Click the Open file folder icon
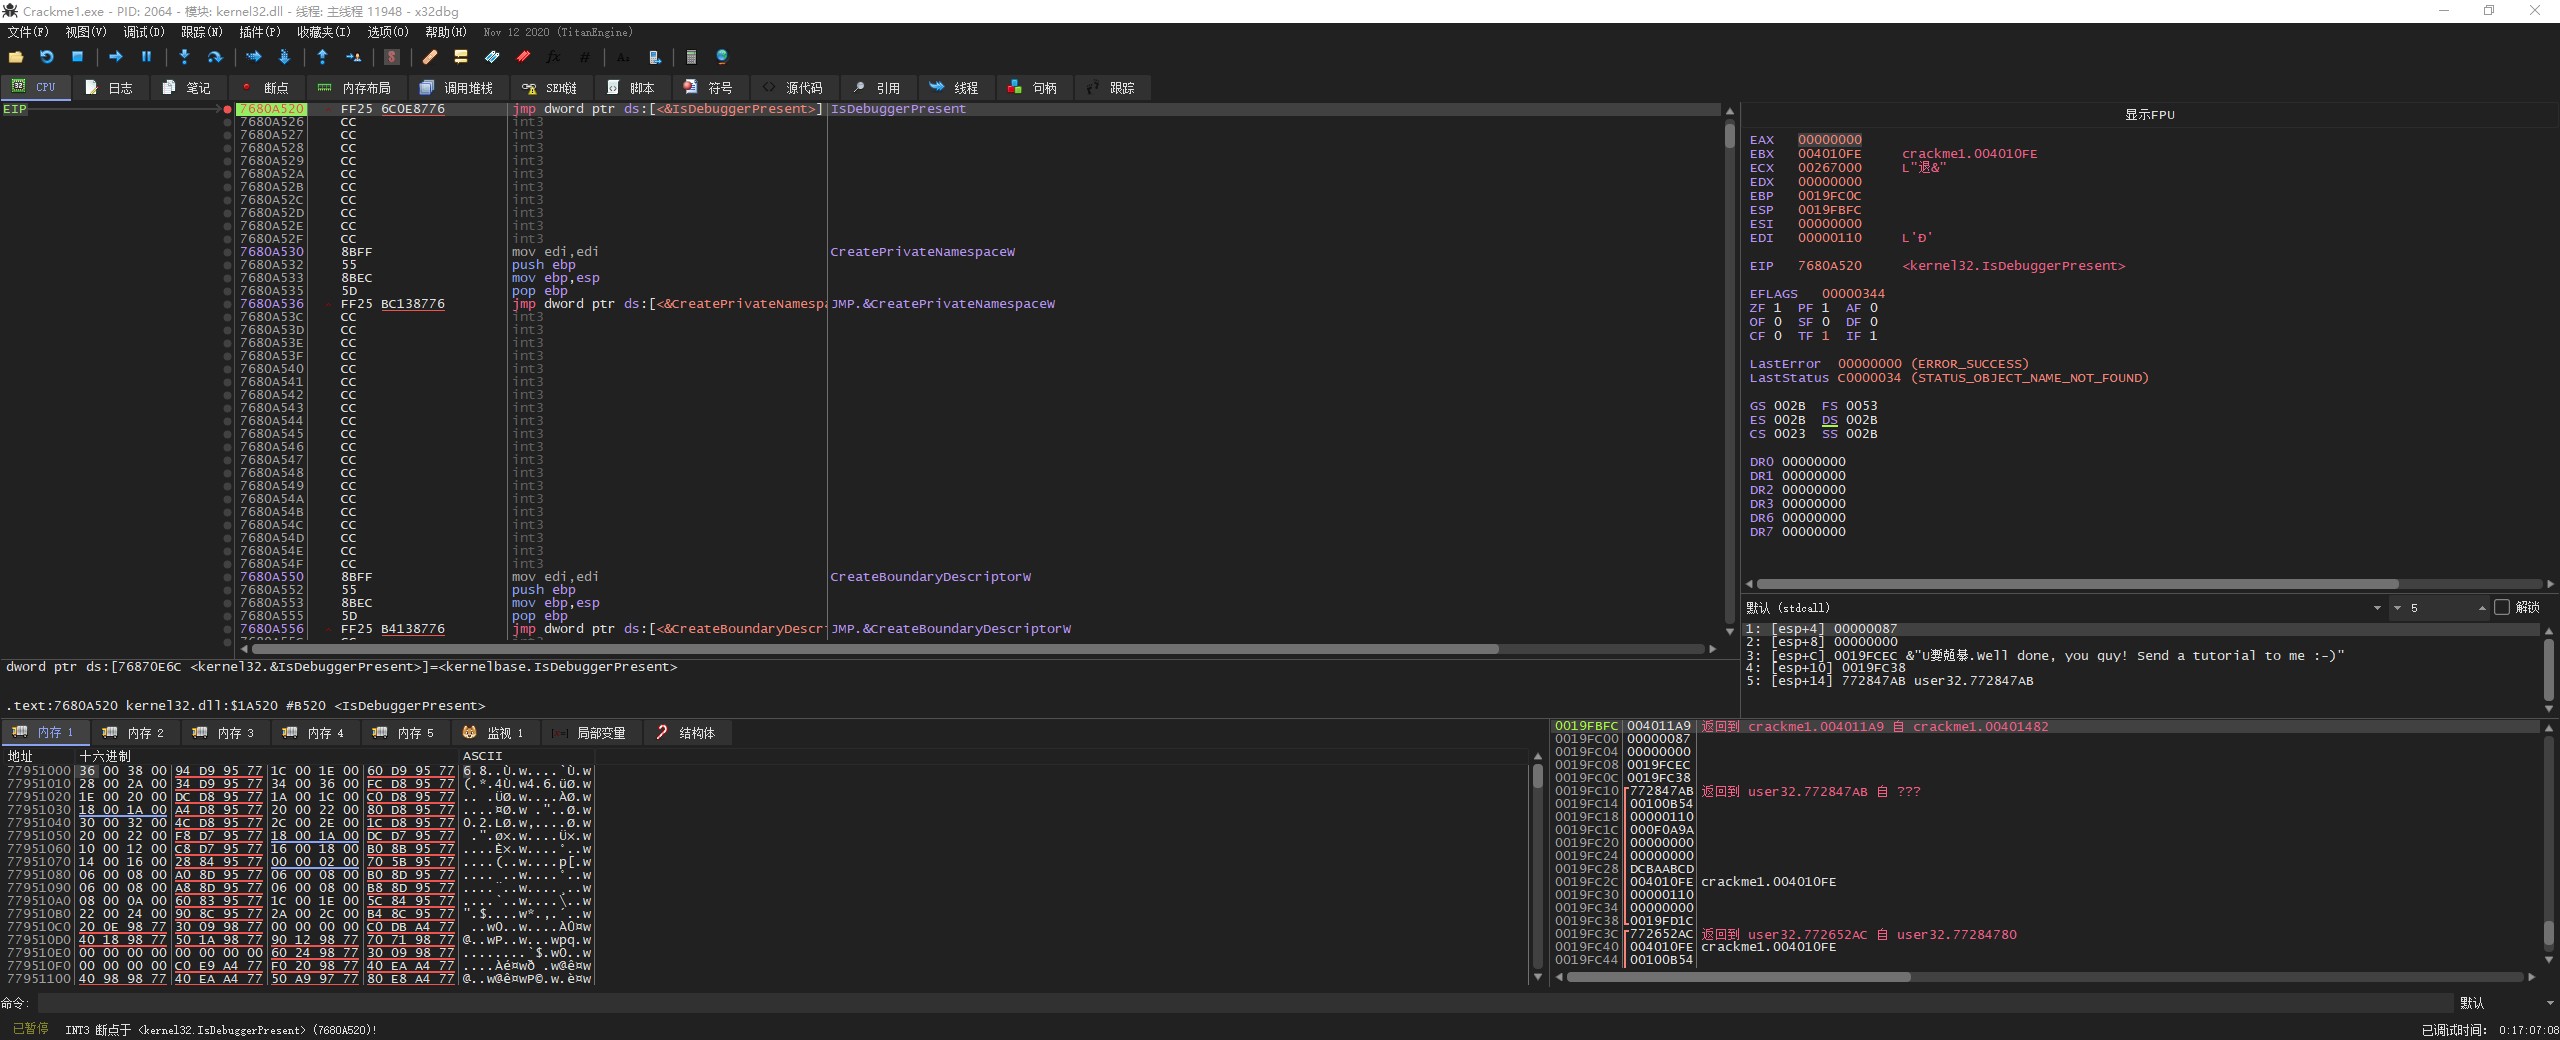 (16, 57)
